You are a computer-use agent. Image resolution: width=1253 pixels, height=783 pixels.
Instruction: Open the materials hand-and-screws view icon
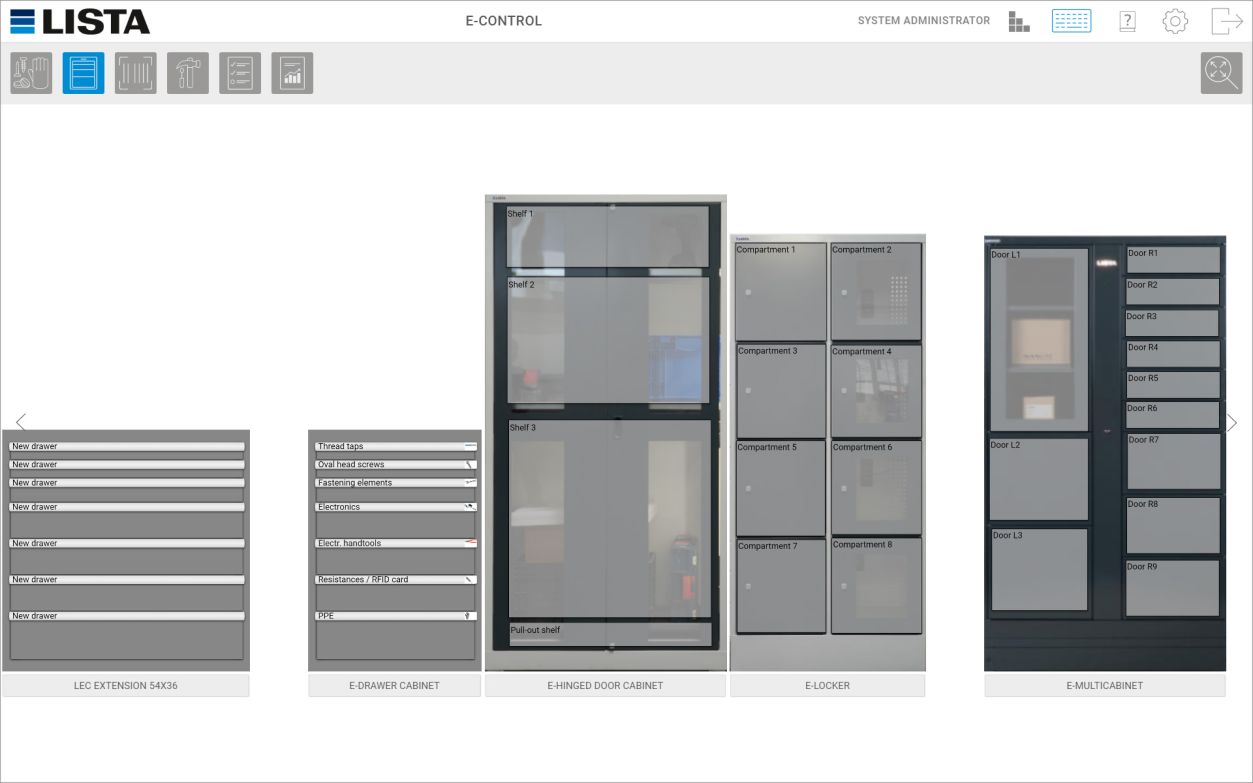[31, 73]
